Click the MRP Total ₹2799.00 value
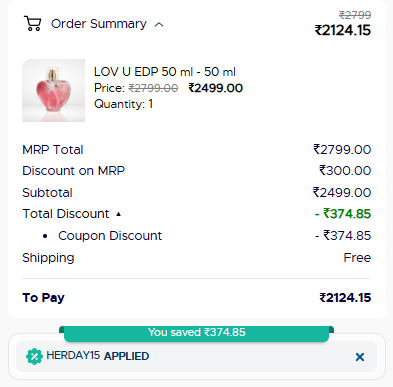 click(x=342, y=150)
